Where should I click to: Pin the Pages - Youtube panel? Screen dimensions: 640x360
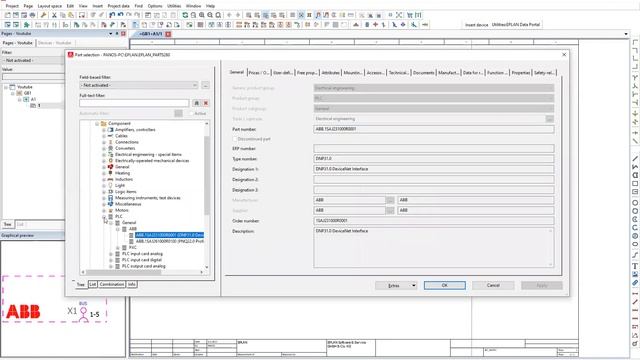tap(117, 33)
